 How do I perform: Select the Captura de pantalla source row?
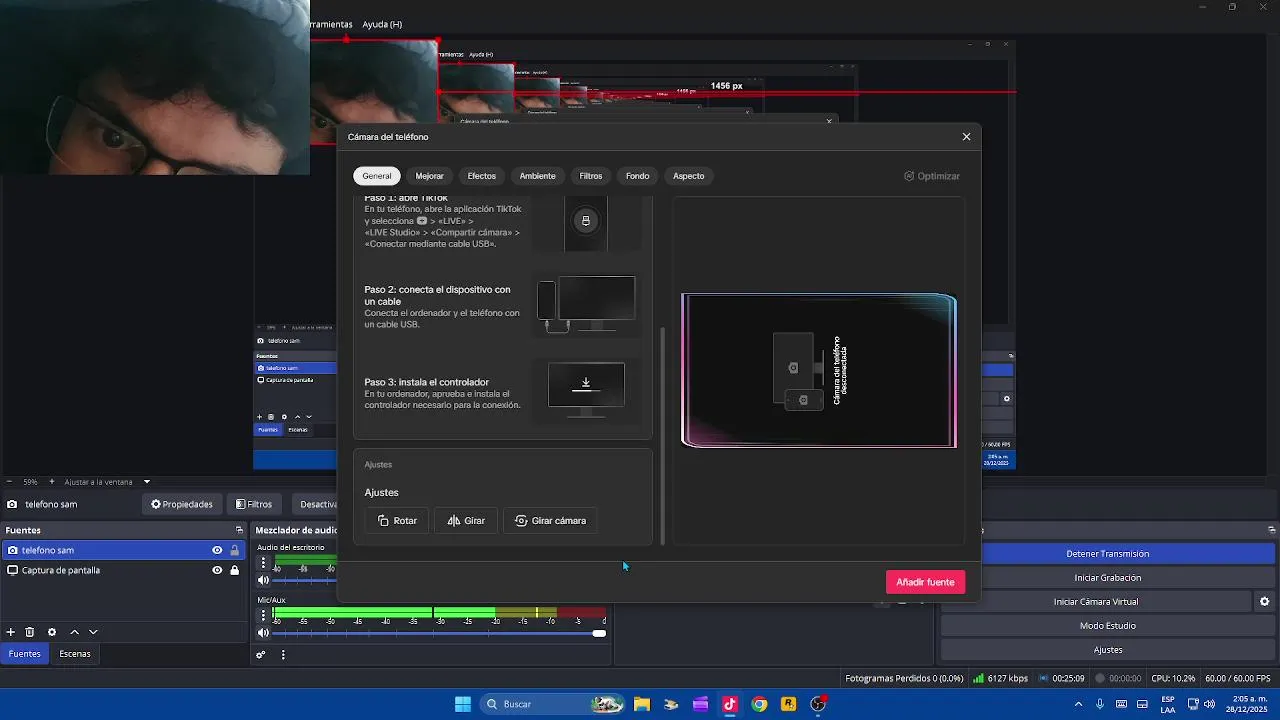click(122, 570)
